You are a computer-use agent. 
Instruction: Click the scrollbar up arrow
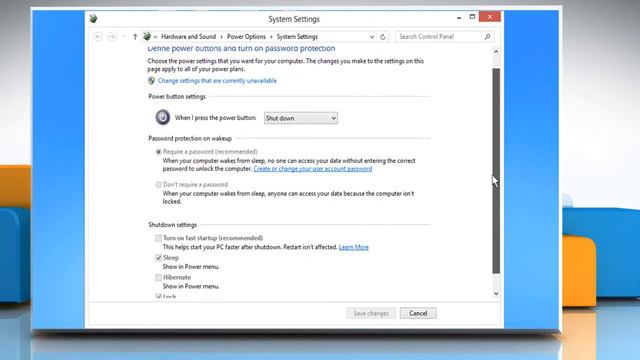tap(496, 51)
